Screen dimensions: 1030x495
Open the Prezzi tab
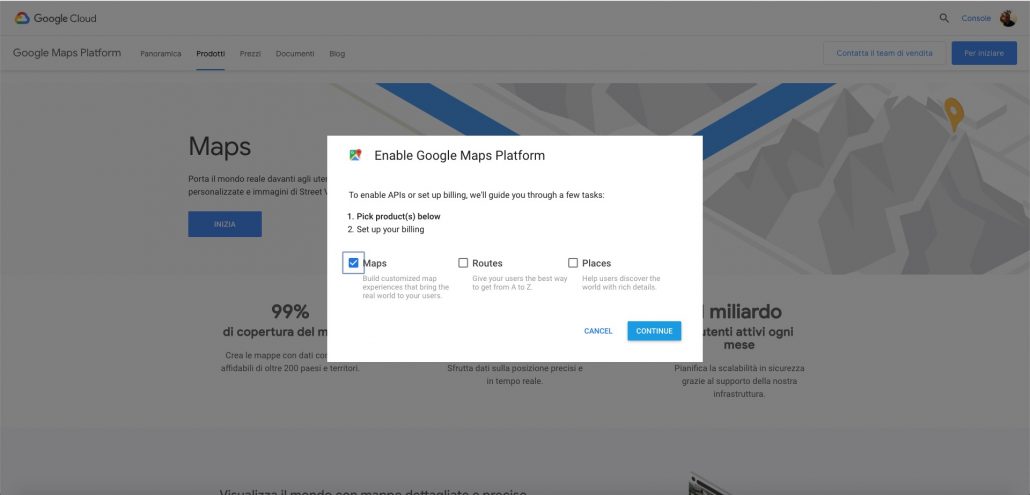(x=250, y=54)
